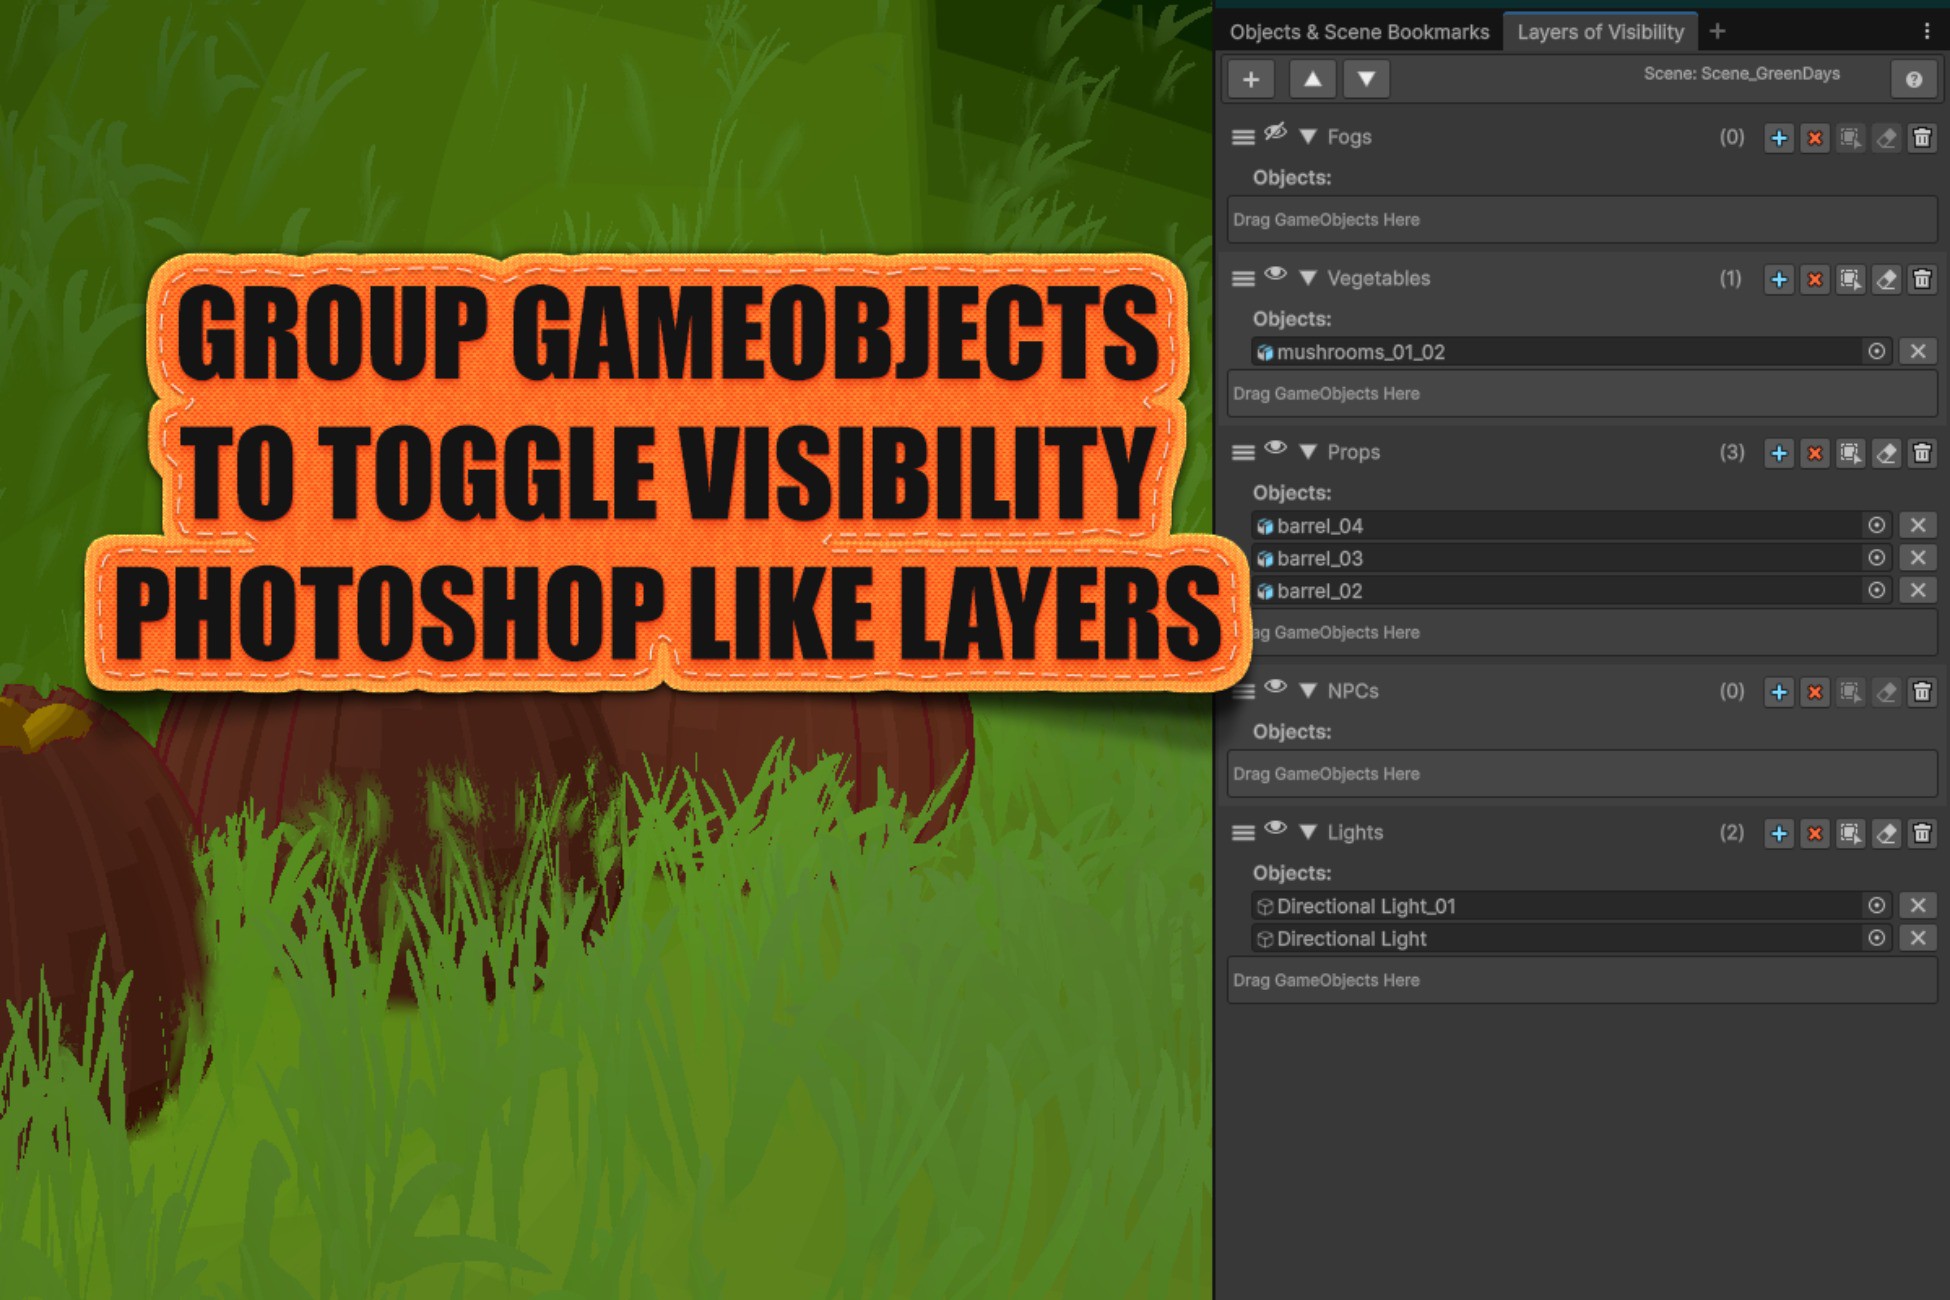The width and height of the screenshot is (1950, 1300).
Task: Remove Directional Light_01 from Lights layer
Action: coord(1917,906)
